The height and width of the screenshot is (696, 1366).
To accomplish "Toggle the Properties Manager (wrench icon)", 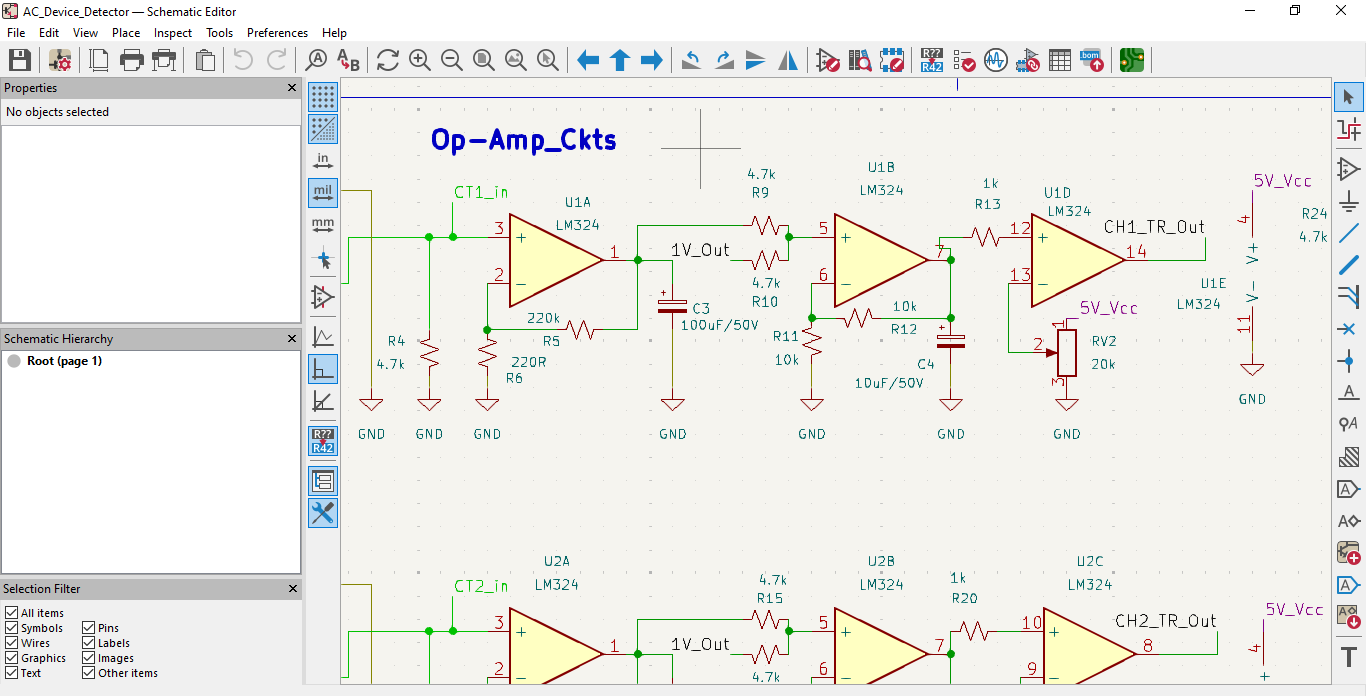I will click(322, 513).
